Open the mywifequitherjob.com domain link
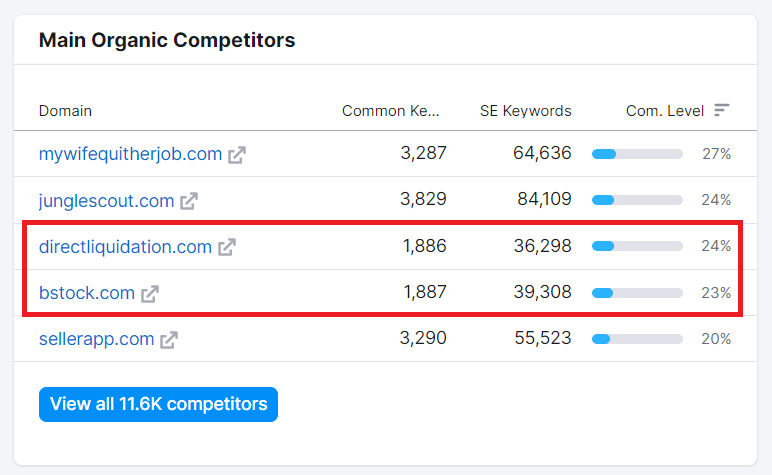772x475 pixels. 130,154
